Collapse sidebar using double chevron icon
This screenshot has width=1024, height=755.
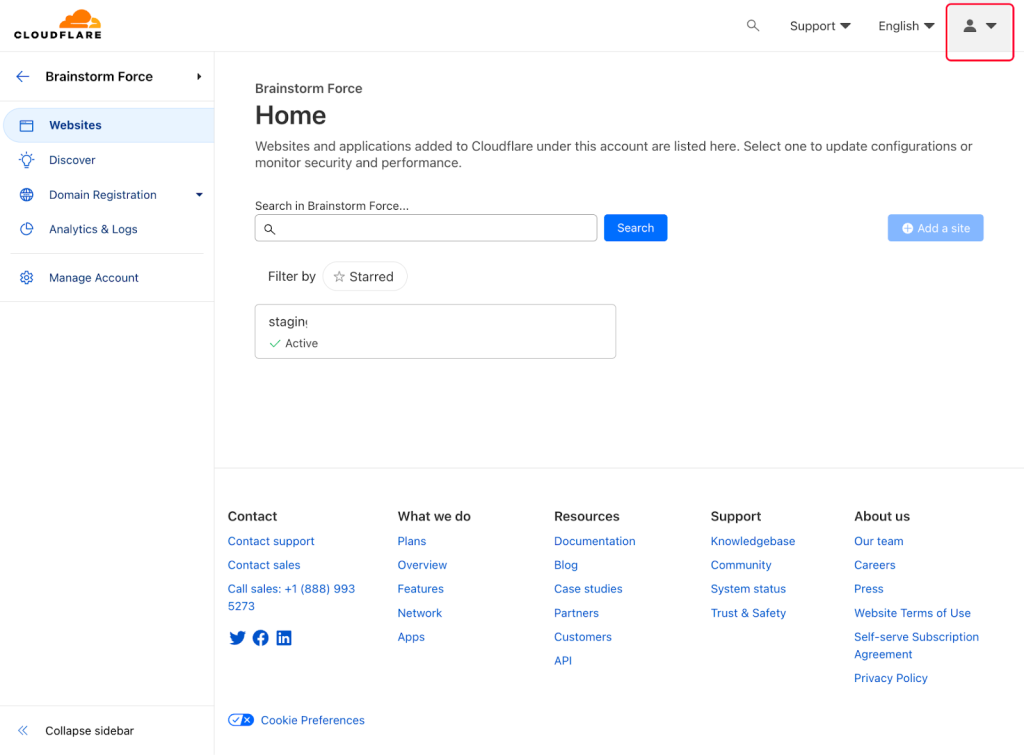pos(23,731)
